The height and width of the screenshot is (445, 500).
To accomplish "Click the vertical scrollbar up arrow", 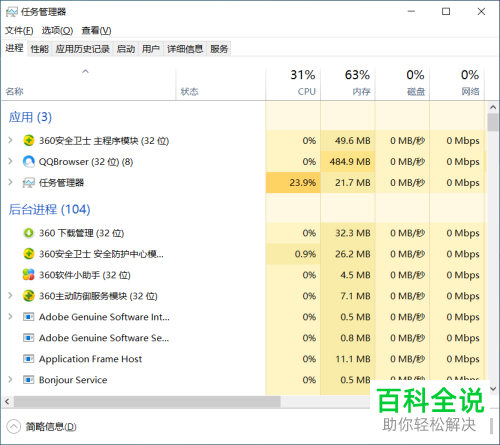I will pos(493,107).
